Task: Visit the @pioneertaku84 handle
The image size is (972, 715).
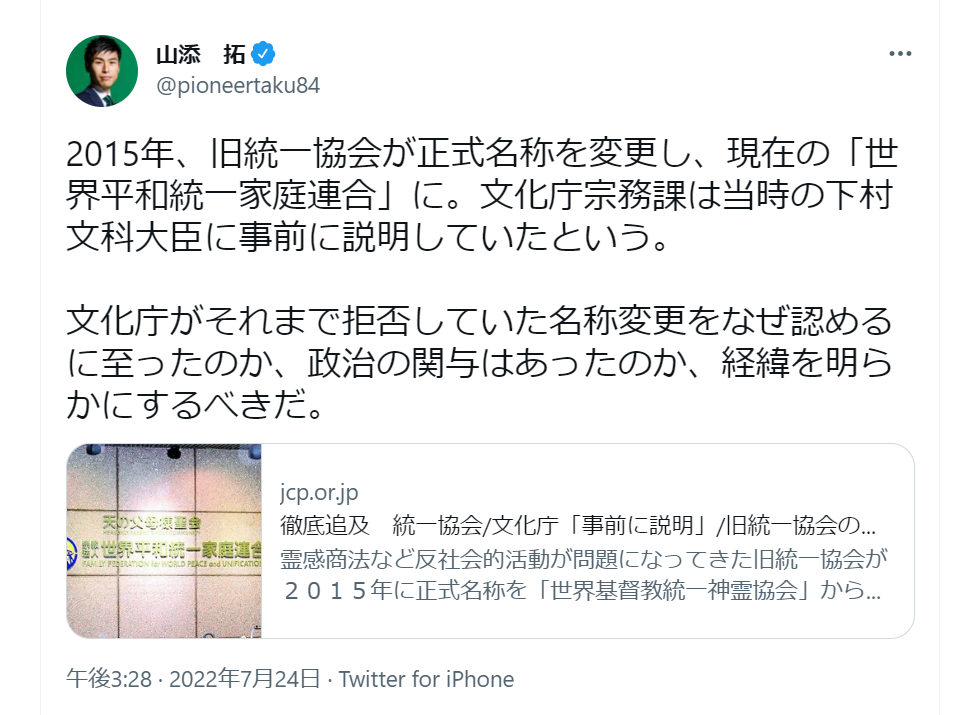Action: [237, 84]
